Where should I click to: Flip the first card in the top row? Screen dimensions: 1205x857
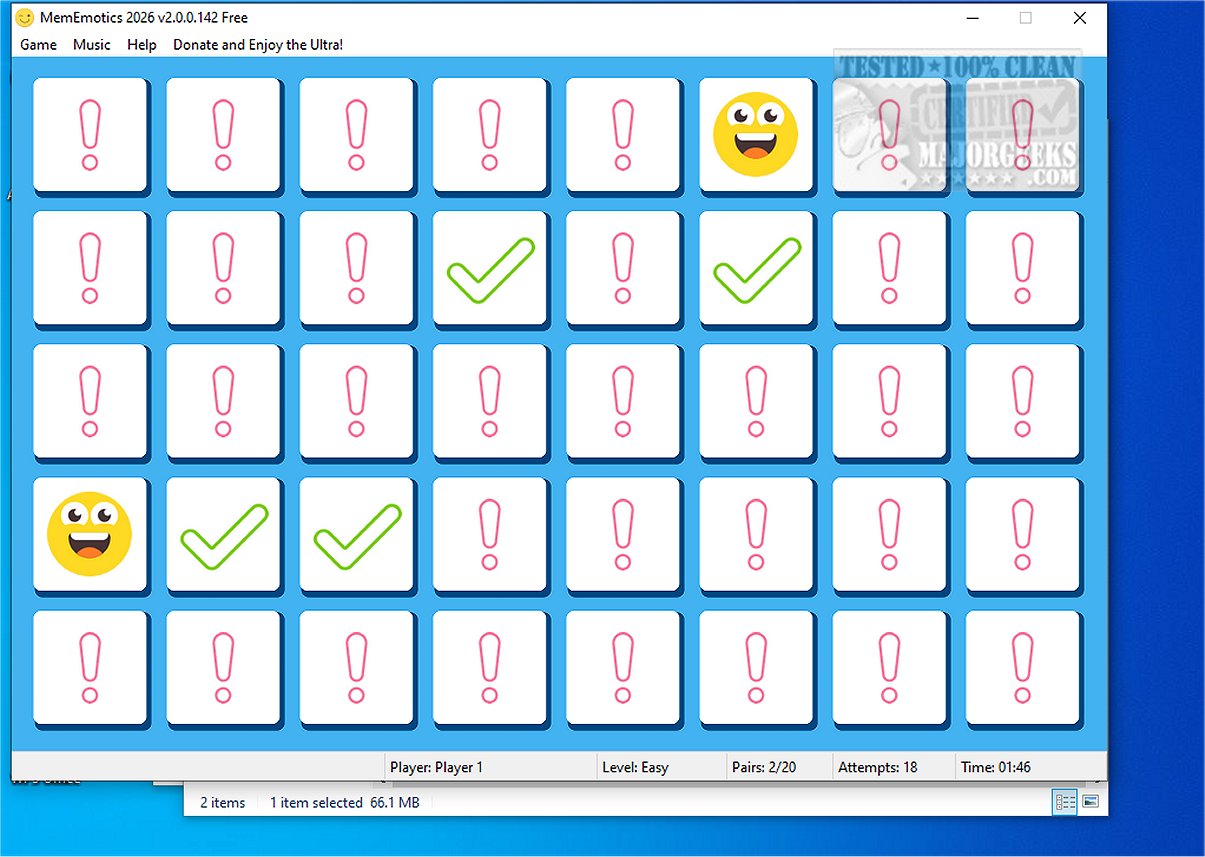click(x=90, y=134)
